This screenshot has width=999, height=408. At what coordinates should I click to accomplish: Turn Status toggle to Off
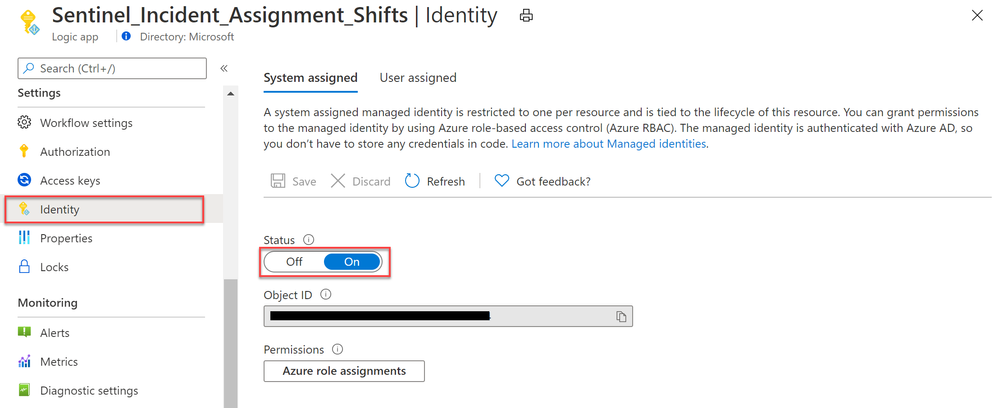click(294, 262)
